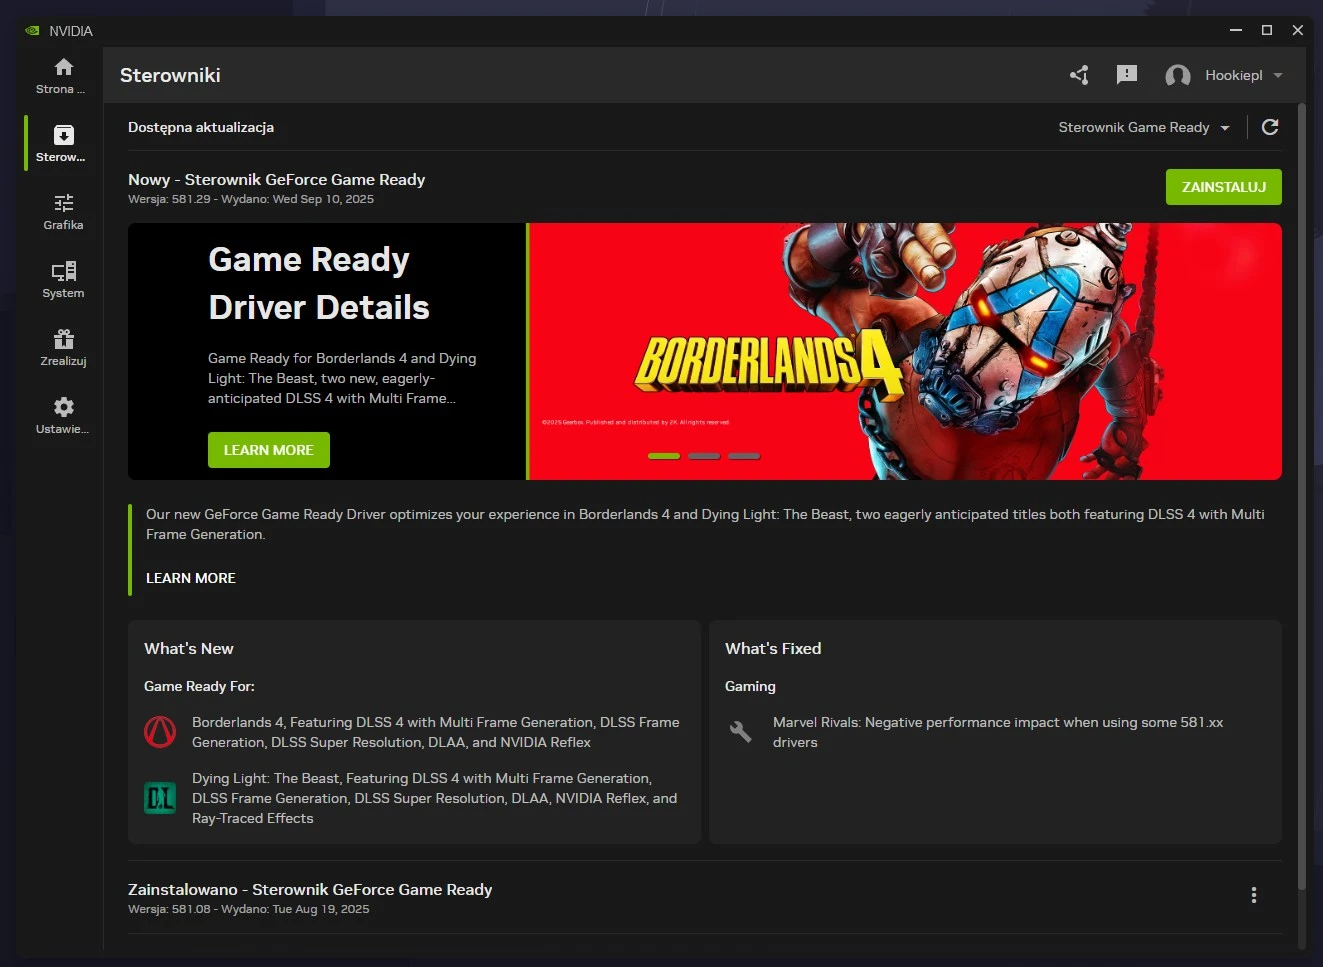Click installed version 'Wersja: 581.08' text
The width and height of the screenshot is (1323, 967).
(169, 909)
